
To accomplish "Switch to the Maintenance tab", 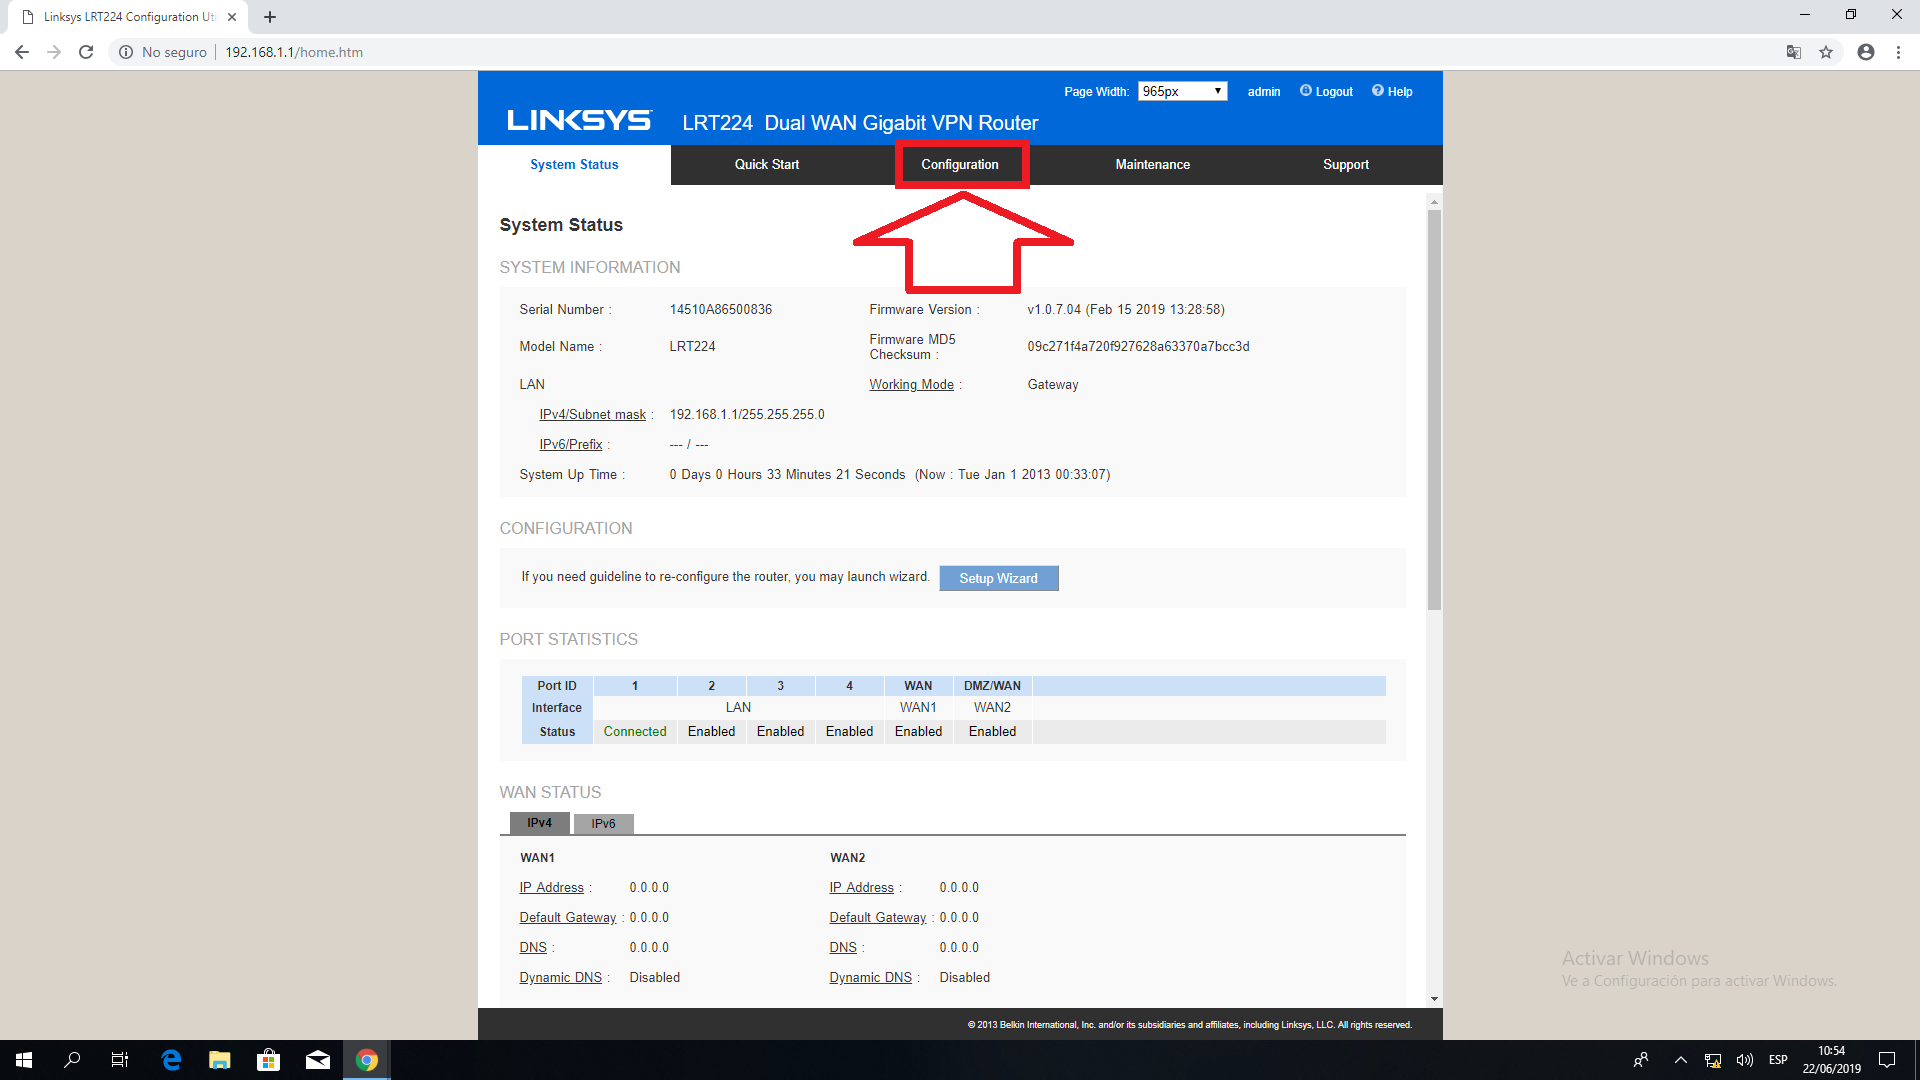I will coord(1152,164).
